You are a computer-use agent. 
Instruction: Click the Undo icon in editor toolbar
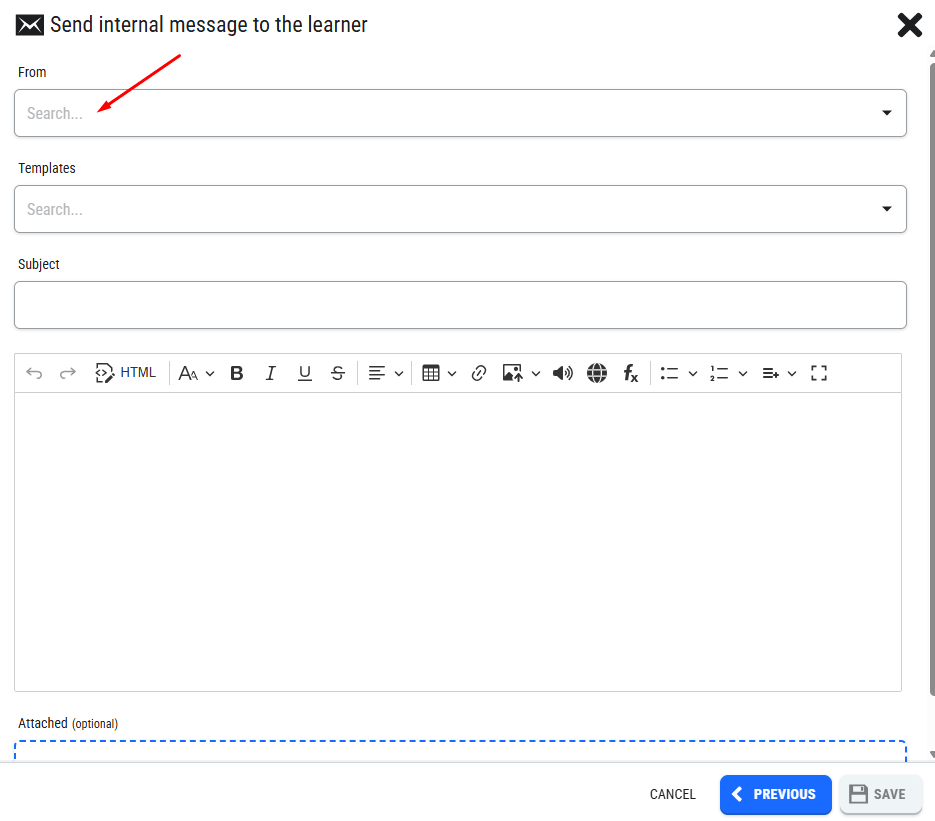pyautogui.click(x=34, y=373)
